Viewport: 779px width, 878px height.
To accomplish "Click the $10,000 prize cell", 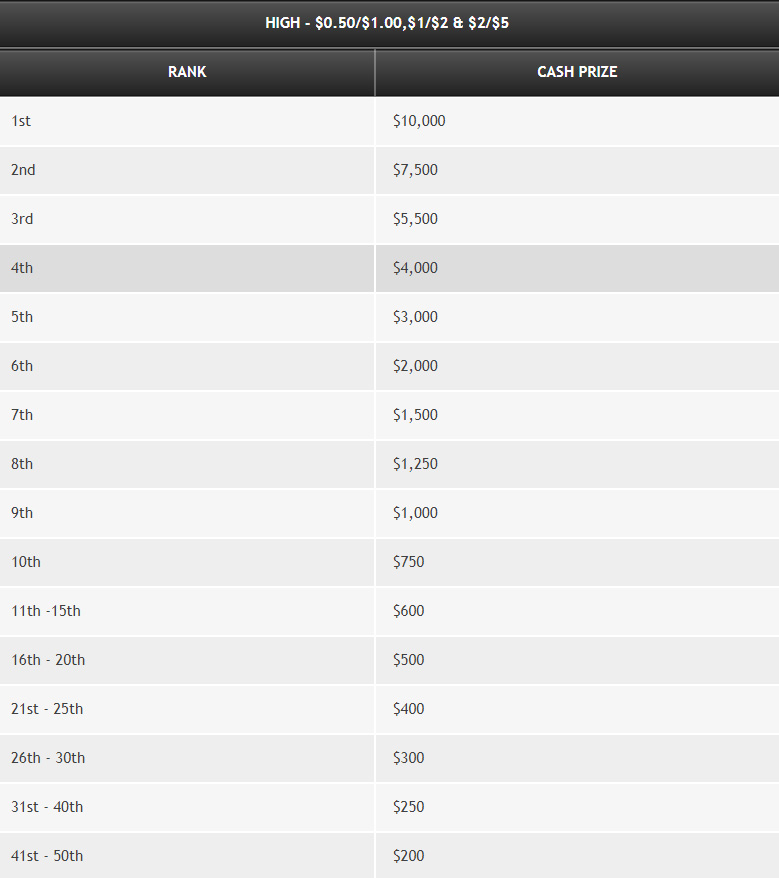I will point(577,121).
